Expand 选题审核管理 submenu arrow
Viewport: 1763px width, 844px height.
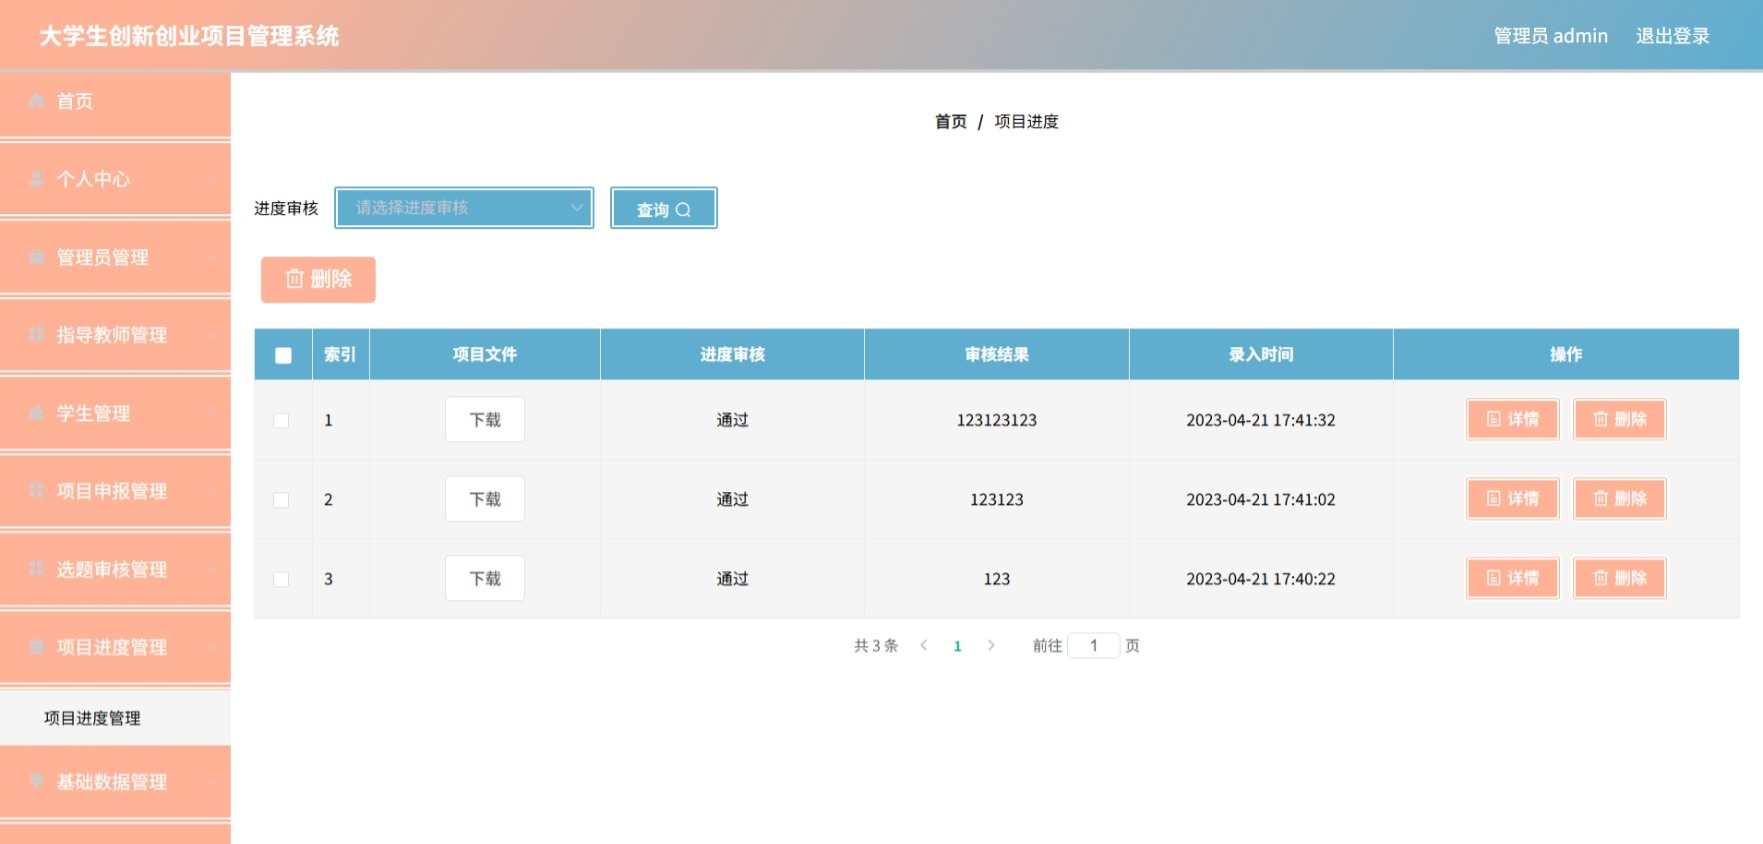(x=212, y=570)
